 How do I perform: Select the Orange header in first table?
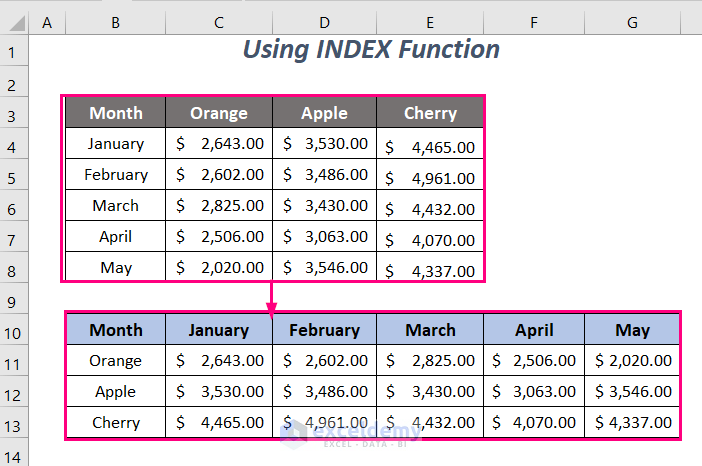pos(218,113)
